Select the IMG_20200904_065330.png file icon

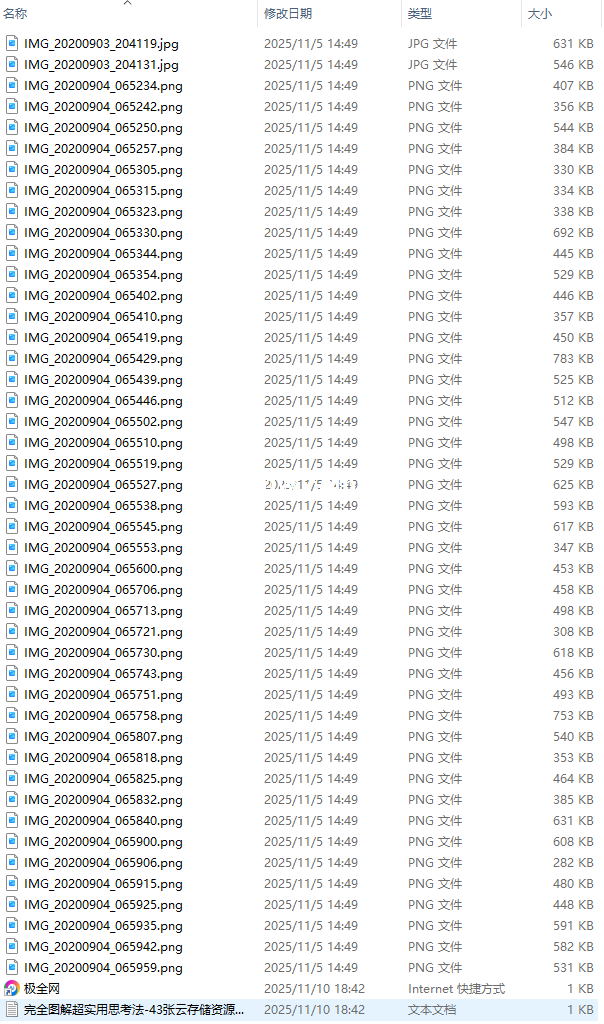(12, 232)
